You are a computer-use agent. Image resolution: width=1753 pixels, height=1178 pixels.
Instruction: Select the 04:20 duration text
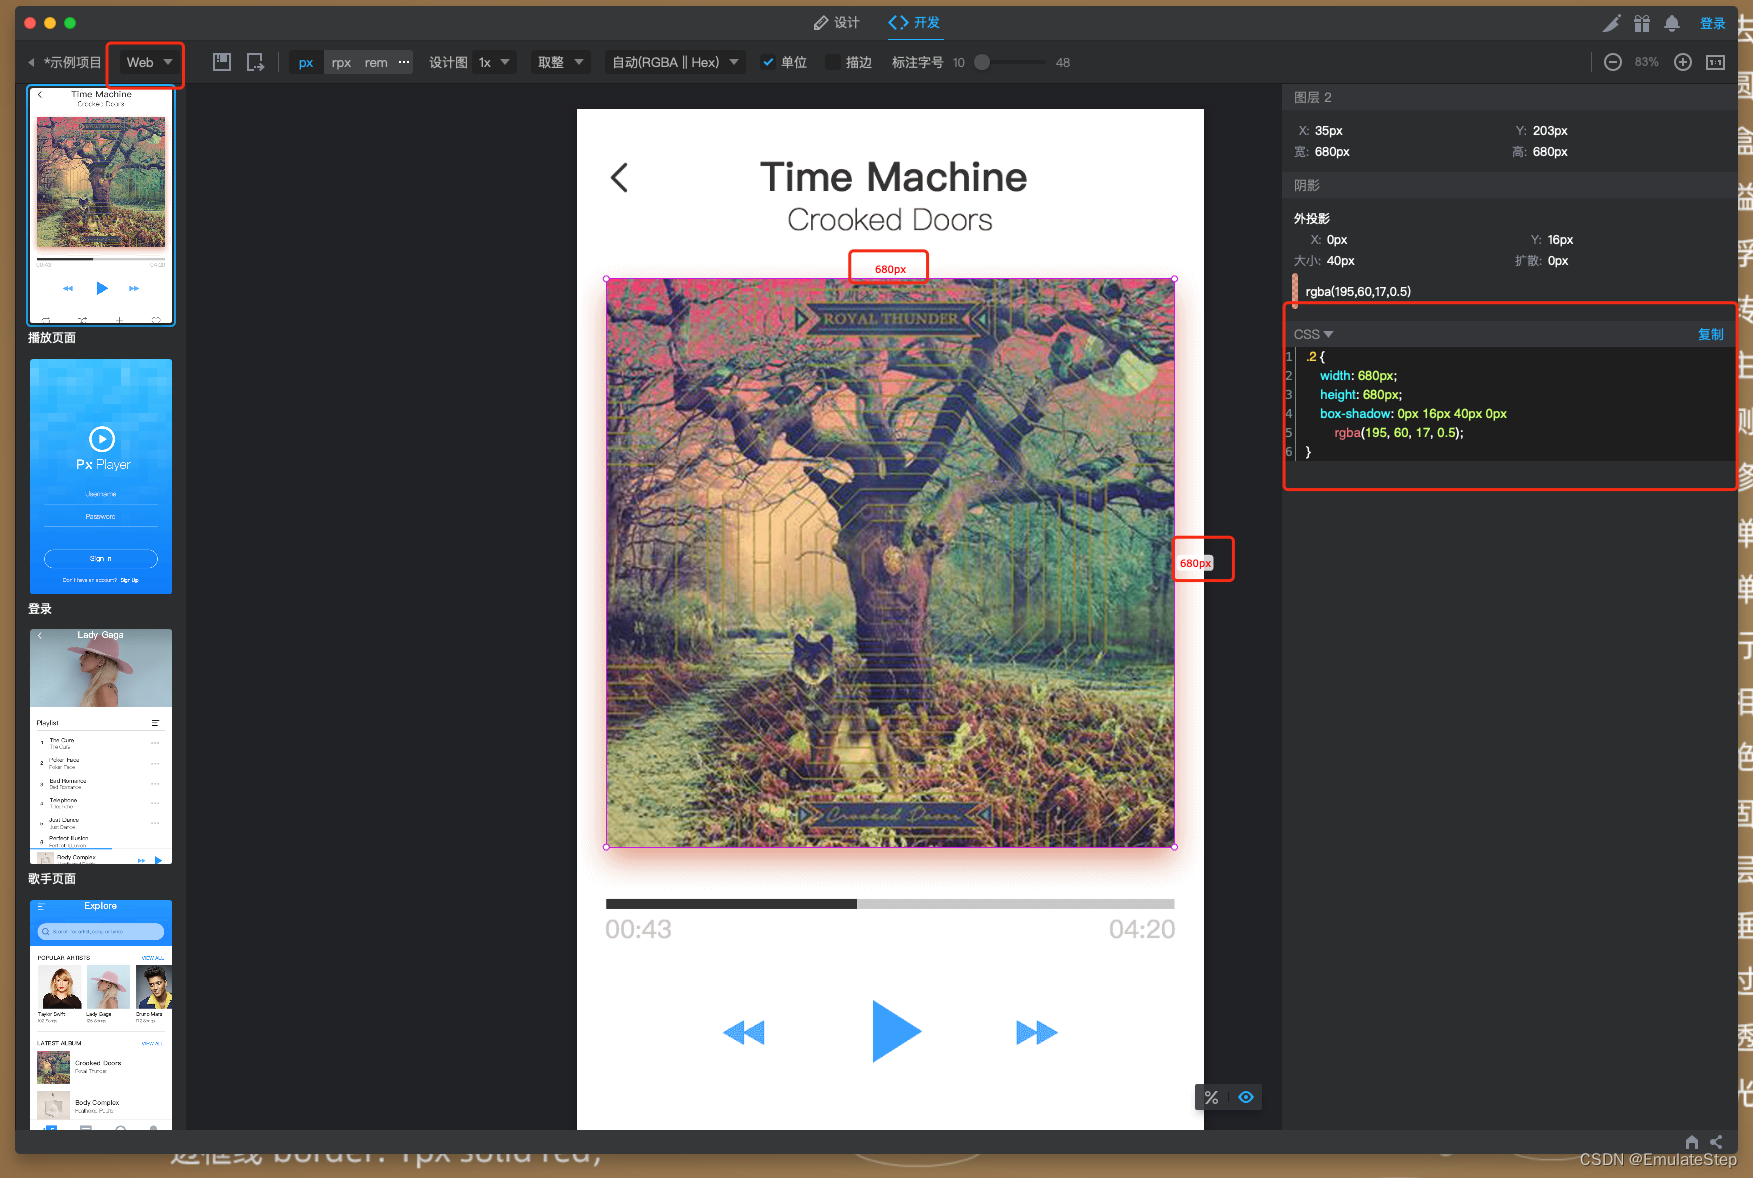point(1142,930)
